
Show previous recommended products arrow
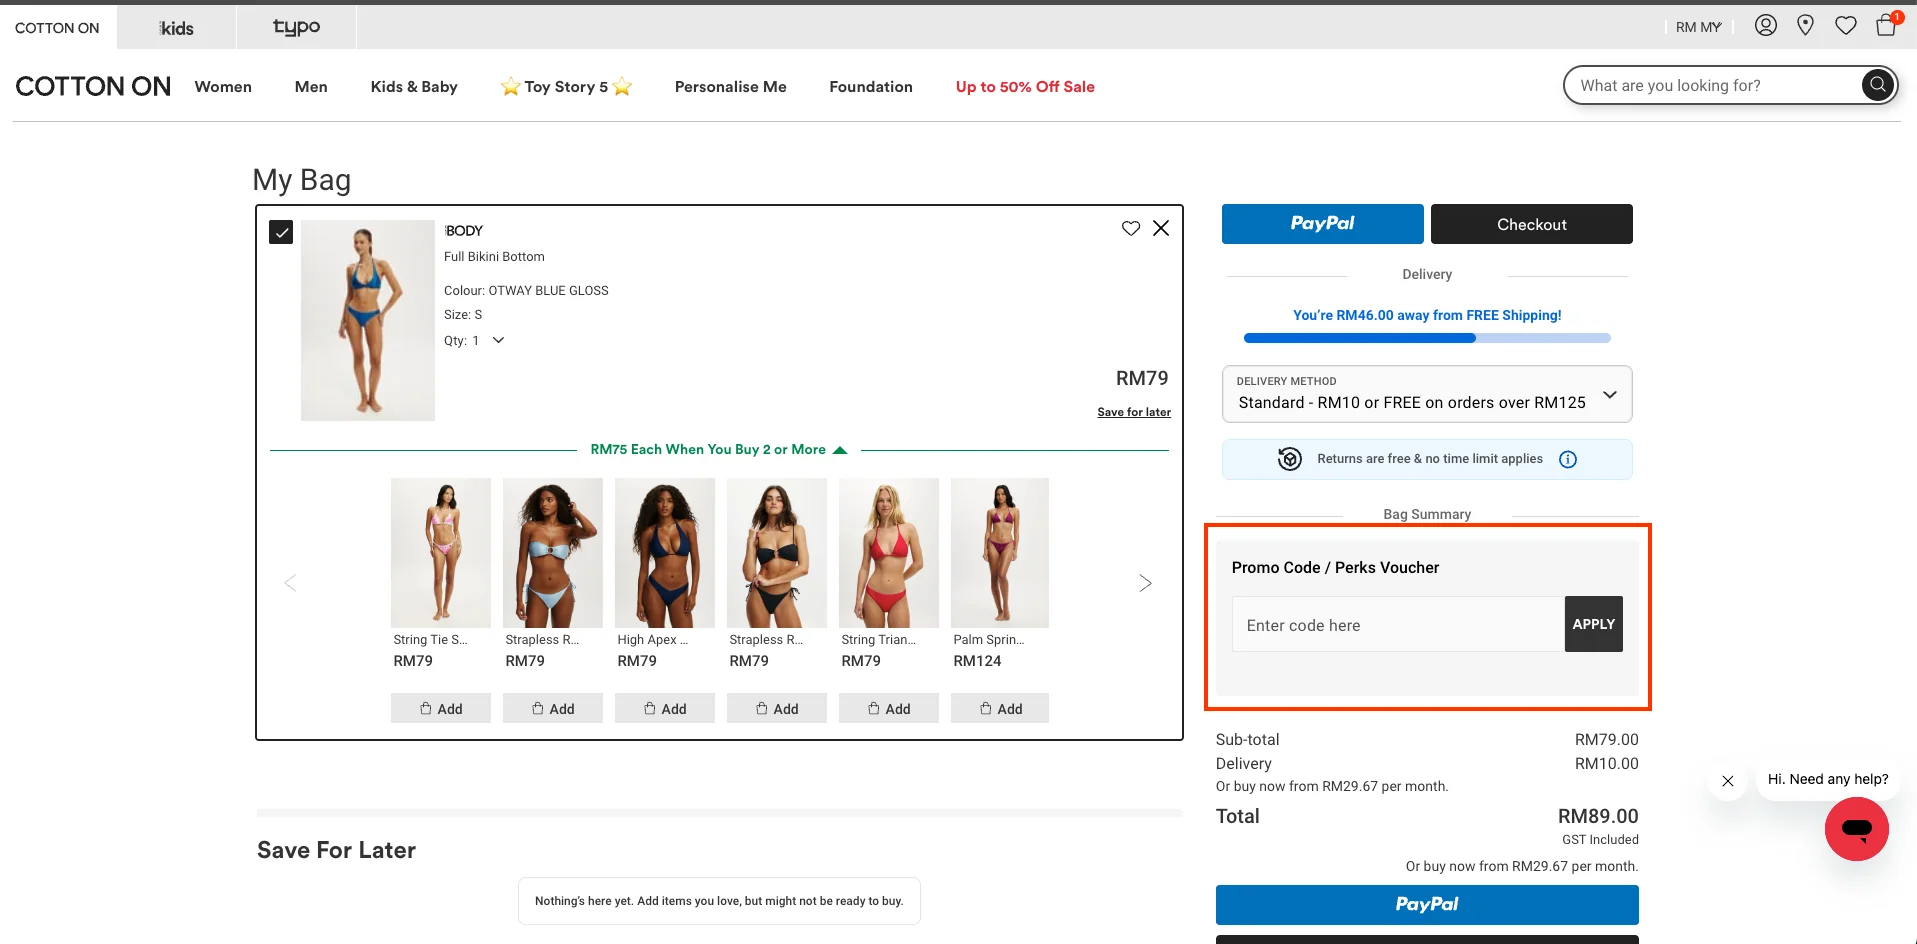pyautogui.click(x=290, y=583)
